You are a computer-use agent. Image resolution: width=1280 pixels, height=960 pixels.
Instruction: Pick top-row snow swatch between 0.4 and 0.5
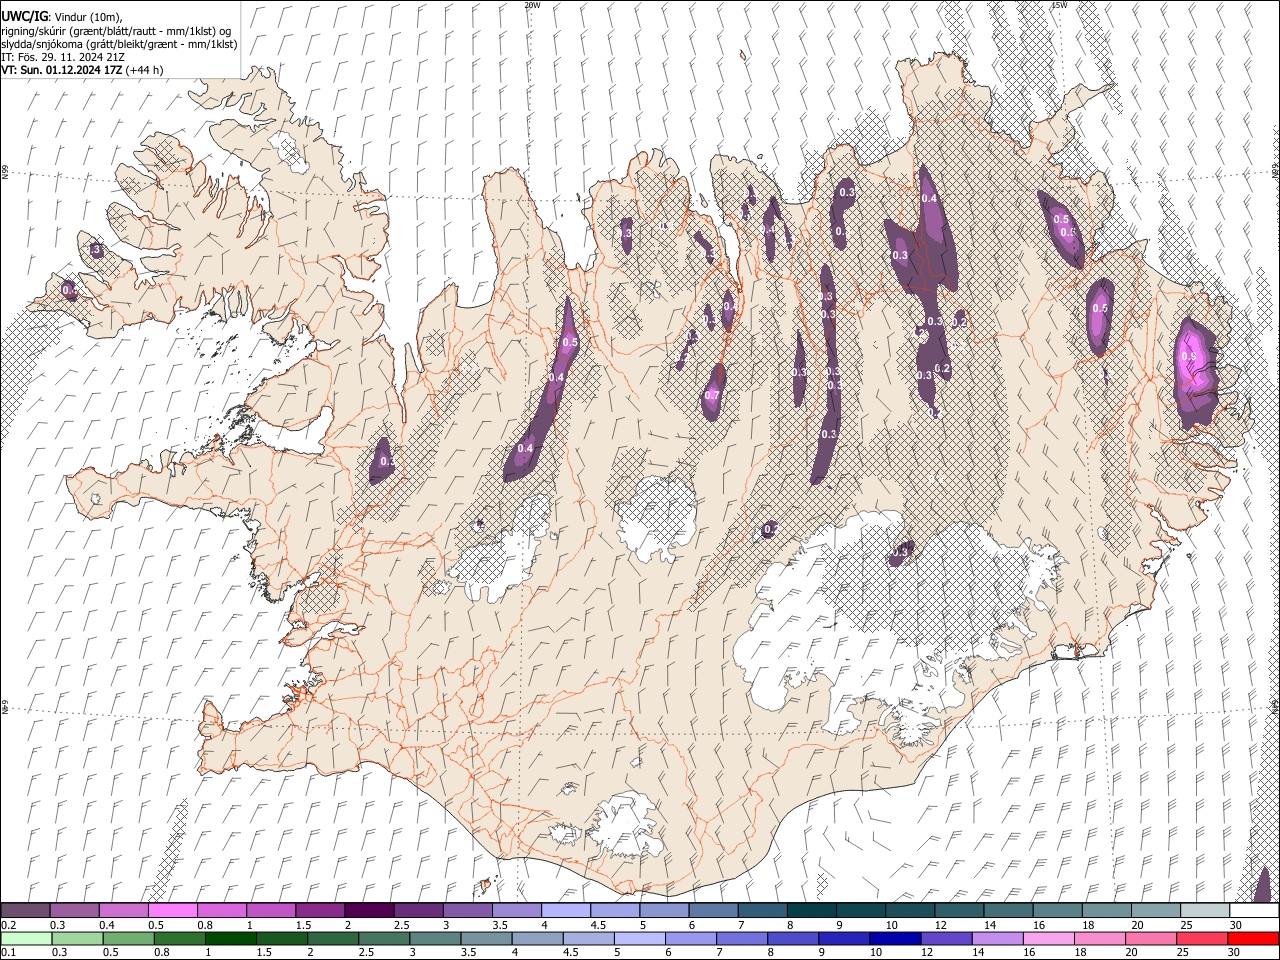coord(123,911)
